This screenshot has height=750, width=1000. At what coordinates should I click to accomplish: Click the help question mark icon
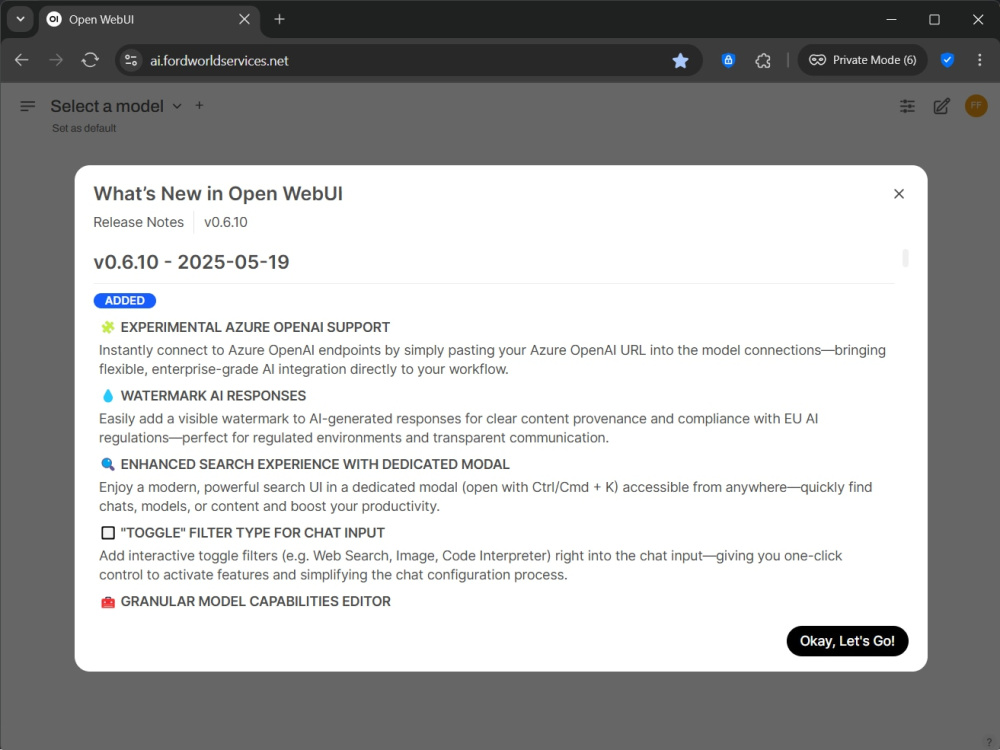tap(989, 742)
